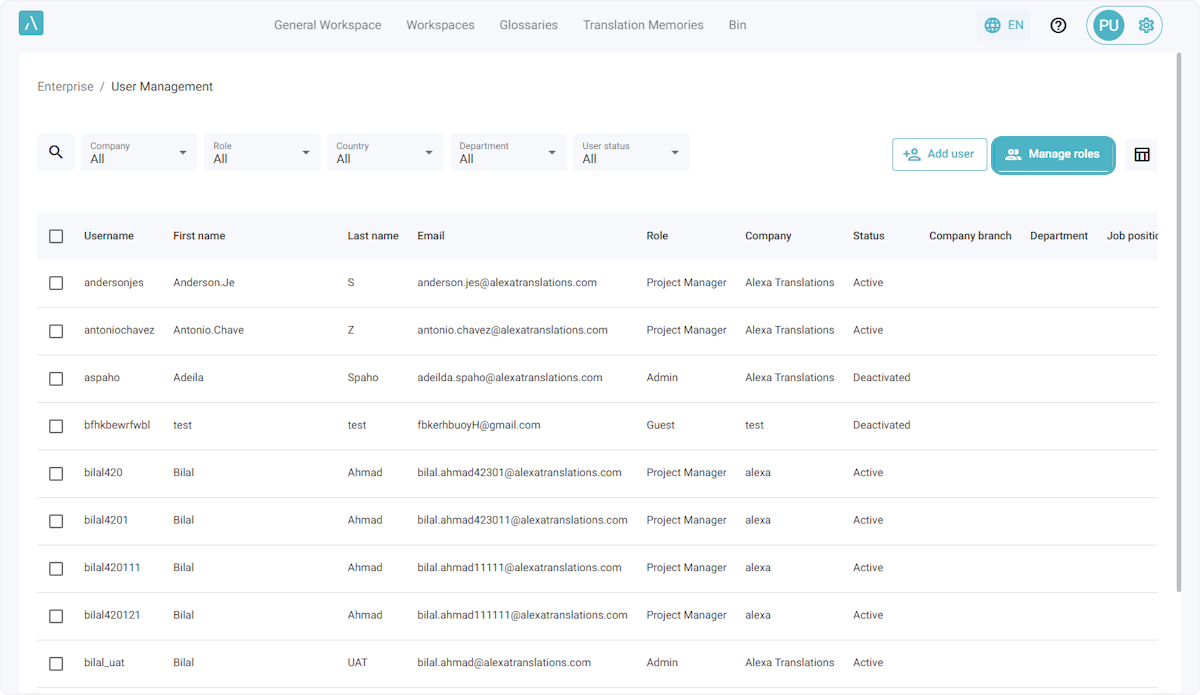This screenshot has width=1200, height=695.
Task: Click the Enterprise breadcrumb link
Action: 65,87
